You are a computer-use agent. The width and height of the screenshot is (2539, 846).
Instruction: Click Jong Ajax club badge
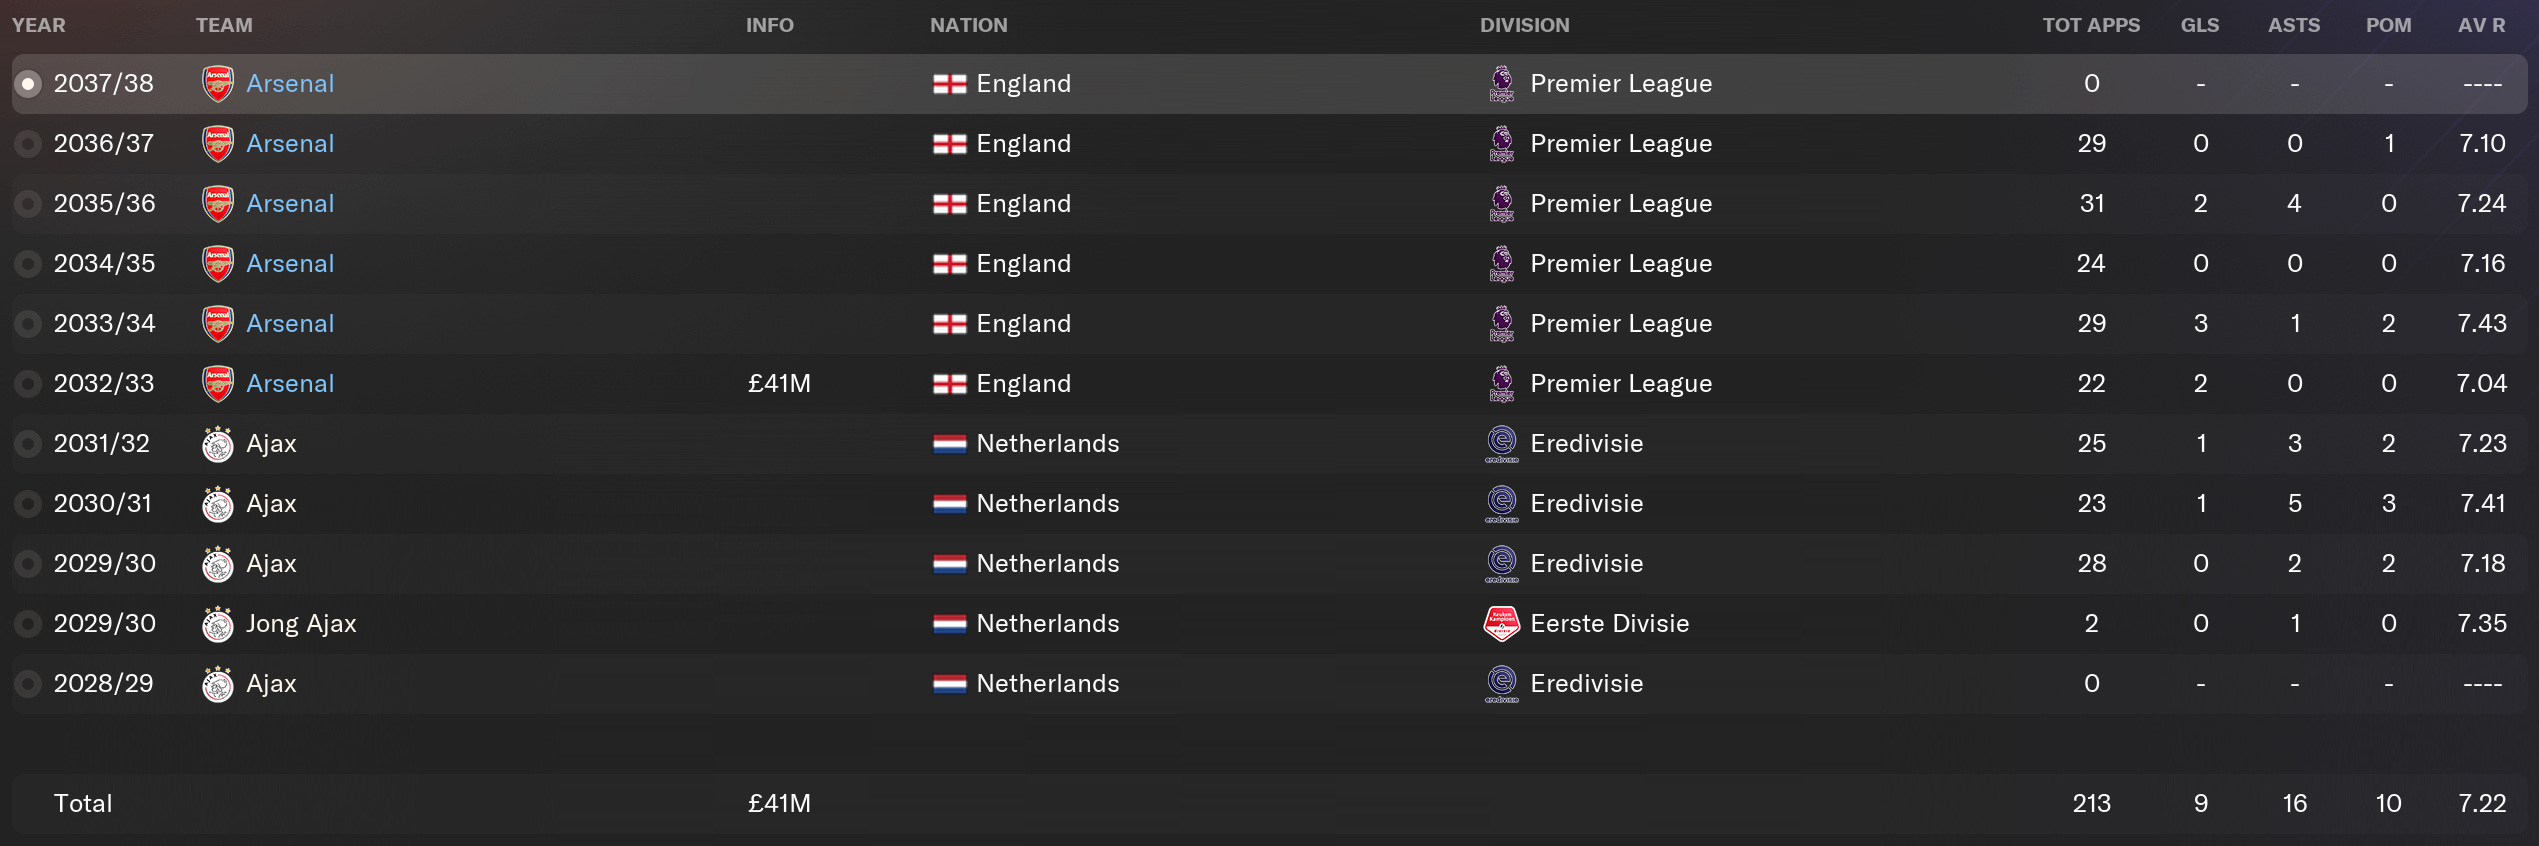point(218,624)
